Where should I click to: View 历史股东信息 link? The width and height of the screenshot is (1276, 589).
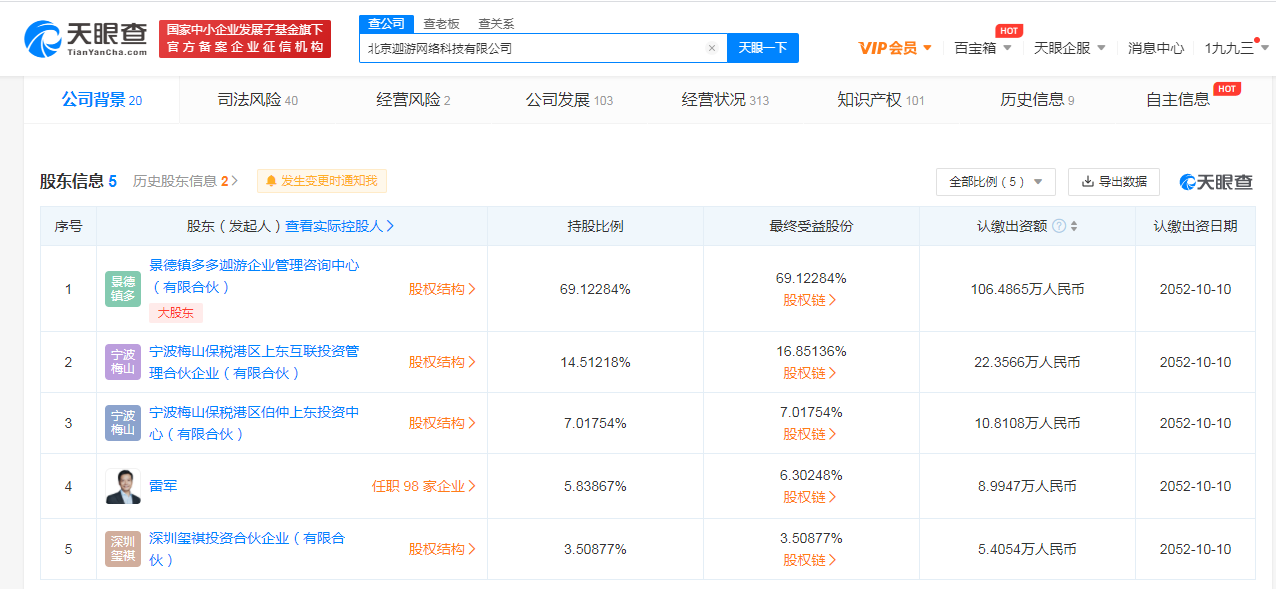tap(185, 181)
